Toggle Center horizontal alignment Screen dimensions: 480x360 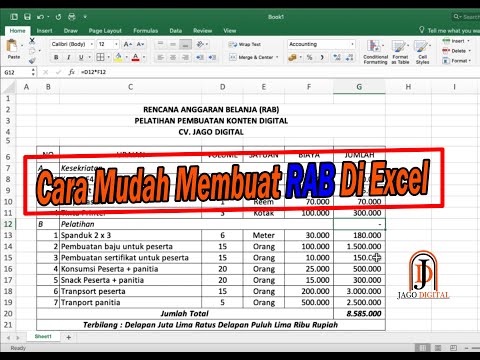point(173,57)
